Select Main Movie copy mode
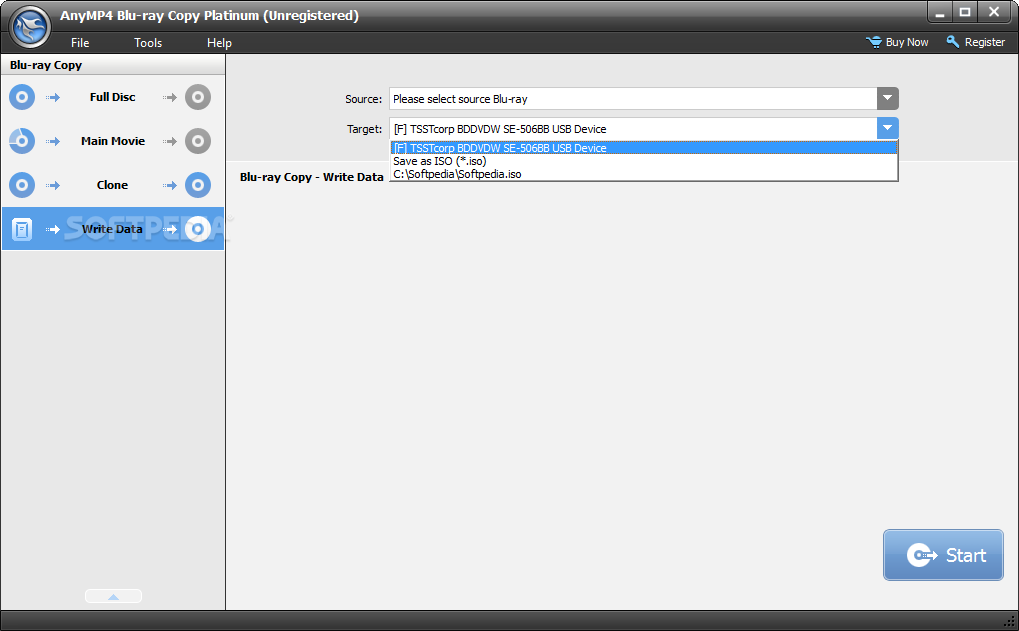The width and height of the screenshot is (1019, 631). tap(113, 141)
